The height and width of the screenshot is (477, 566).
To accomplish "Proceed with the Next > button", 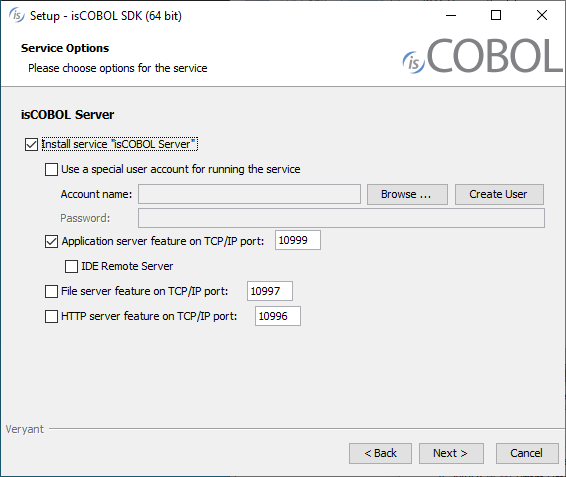I will point(451,453).
